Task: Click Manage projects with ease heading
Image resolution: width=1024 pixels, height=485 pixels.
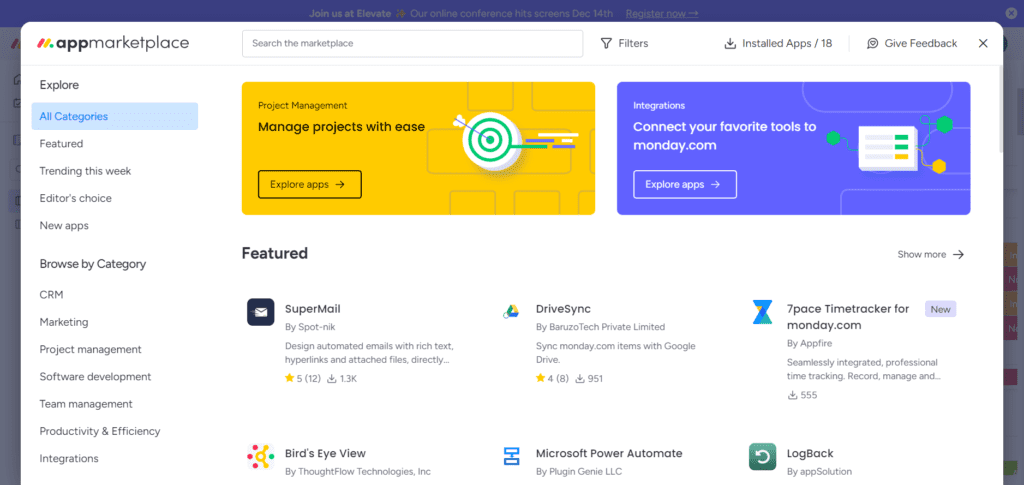Action: click(x=342, y=127)
